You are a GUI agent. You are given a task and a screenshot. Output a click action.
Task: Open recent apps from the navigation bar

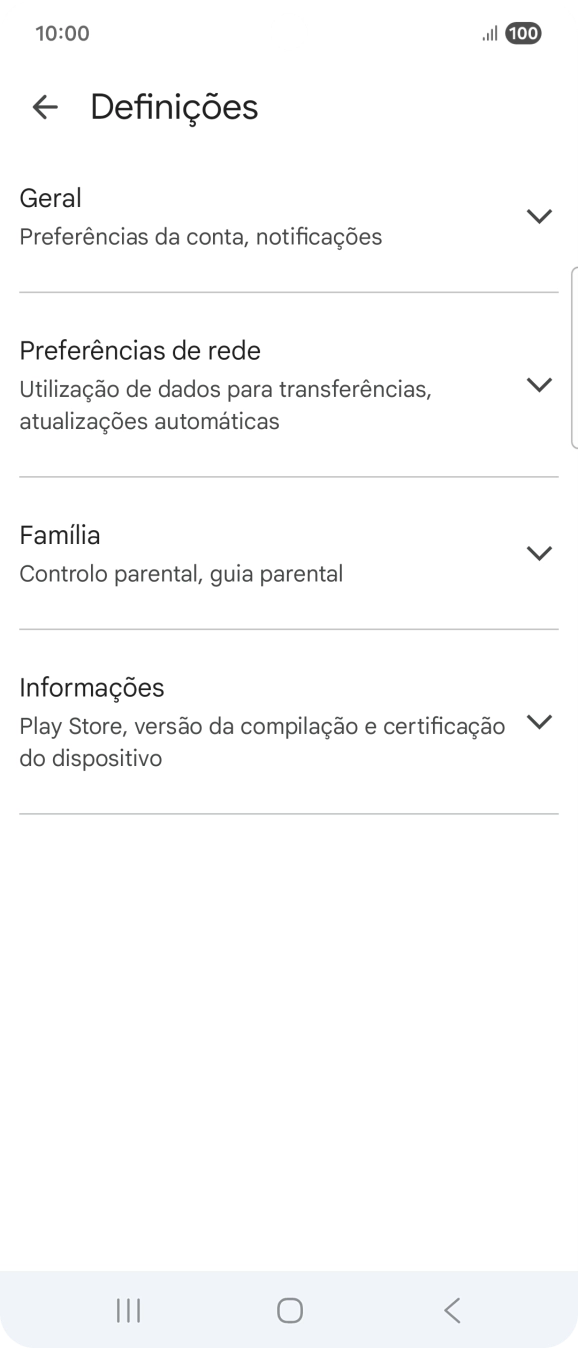click(127, 1308)
